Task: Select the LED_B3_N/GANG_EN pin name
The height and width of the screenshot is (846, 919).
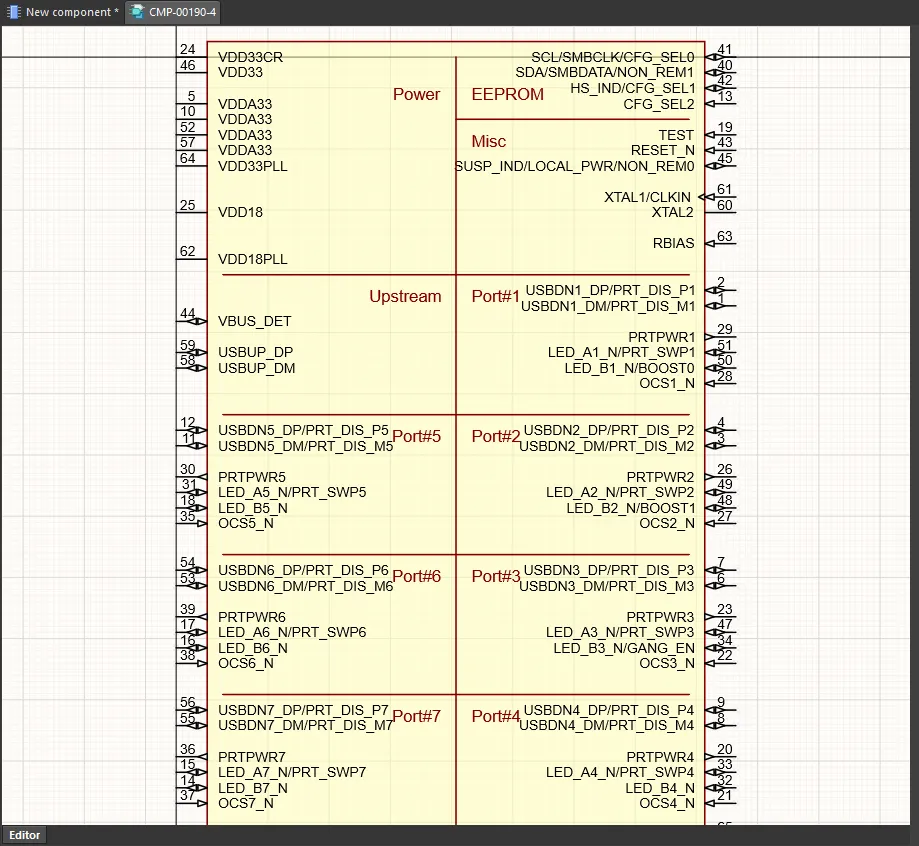Action: [624, 648]
